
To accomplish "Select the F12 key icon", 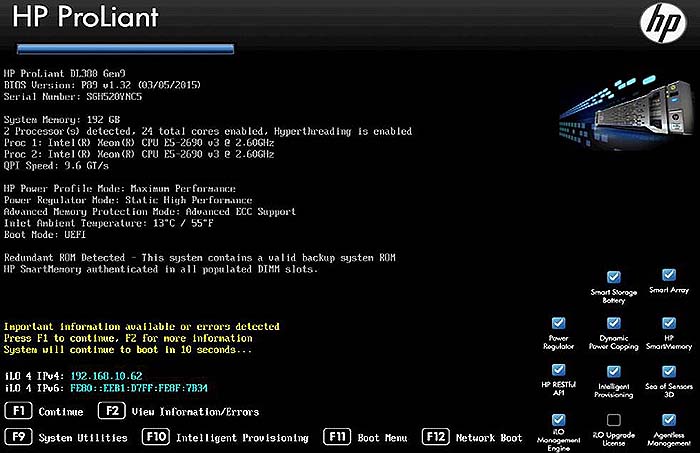I will tap(436, 436).
